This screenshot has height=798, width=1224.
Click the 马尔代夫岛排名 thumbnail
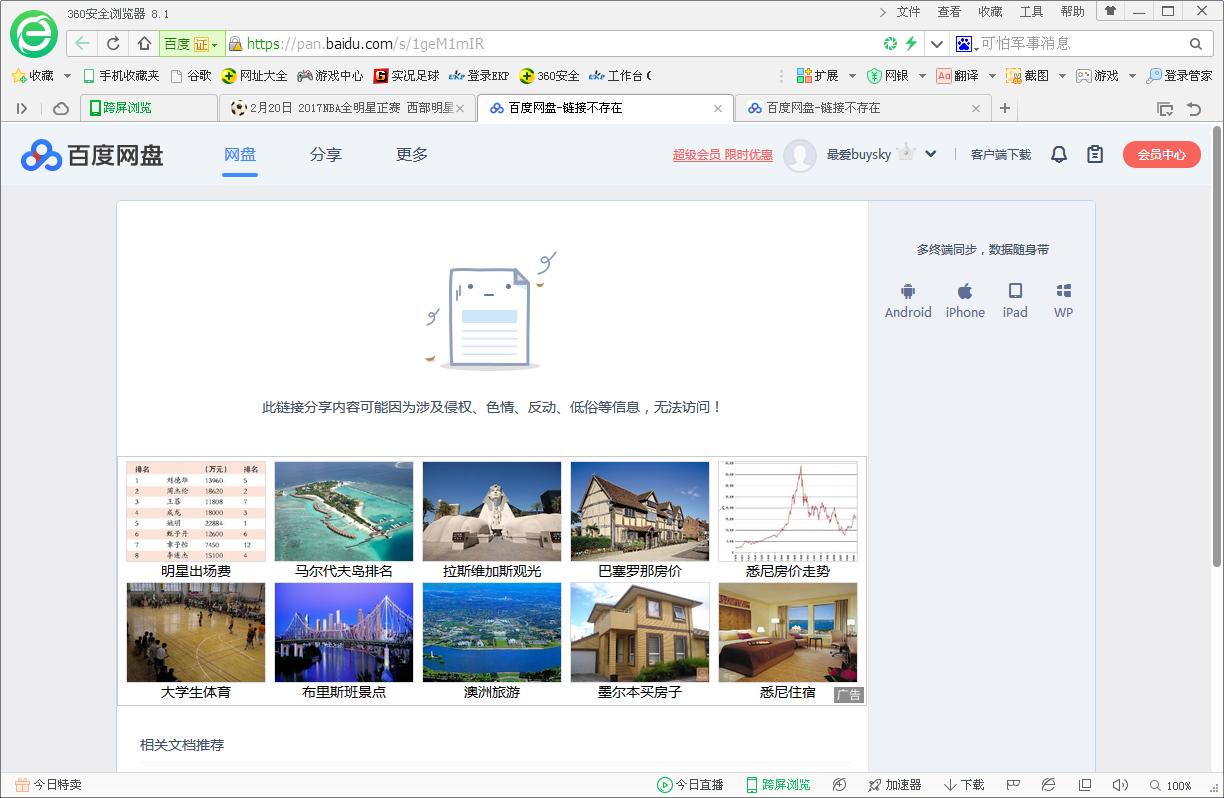(x=344, y=511)
